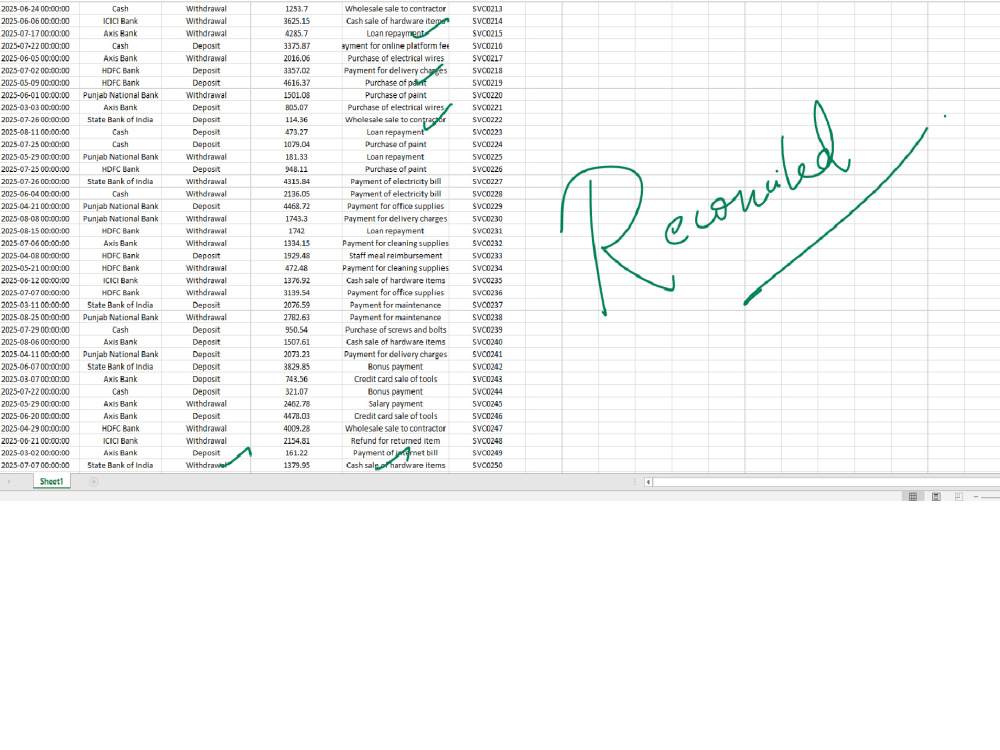Select 'Withdrawal' in row SVC0230
Screen dimensions: 1000x750
[x=206, y=219]
